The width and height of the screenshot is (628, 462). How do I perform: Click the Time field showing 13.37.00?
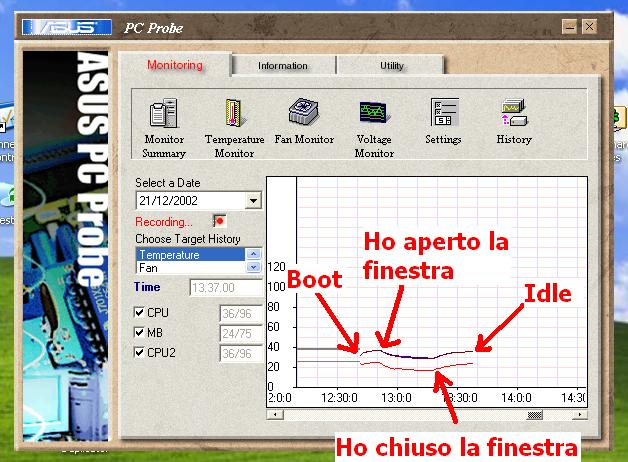click(225, 287)
